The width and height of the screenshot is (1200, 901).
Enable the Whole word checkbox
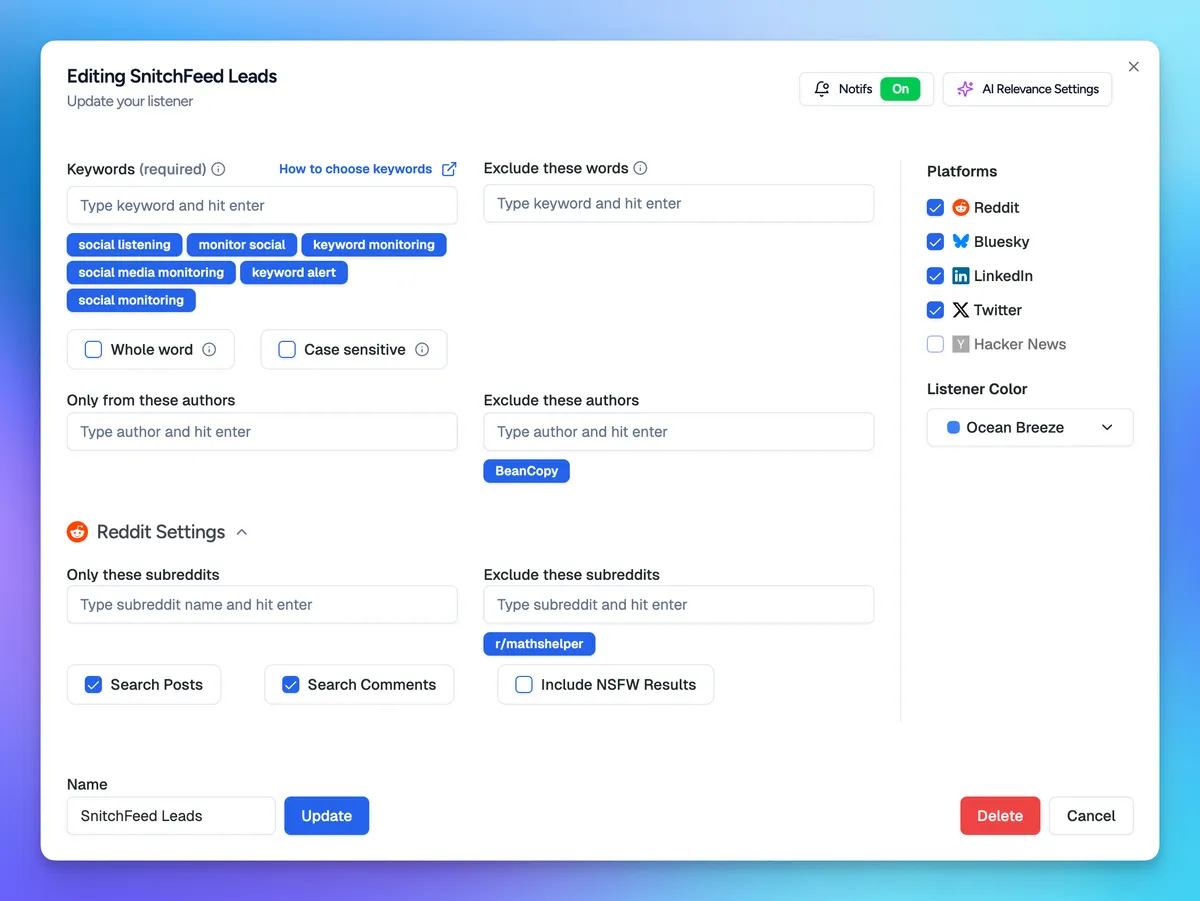pos(93,350)
